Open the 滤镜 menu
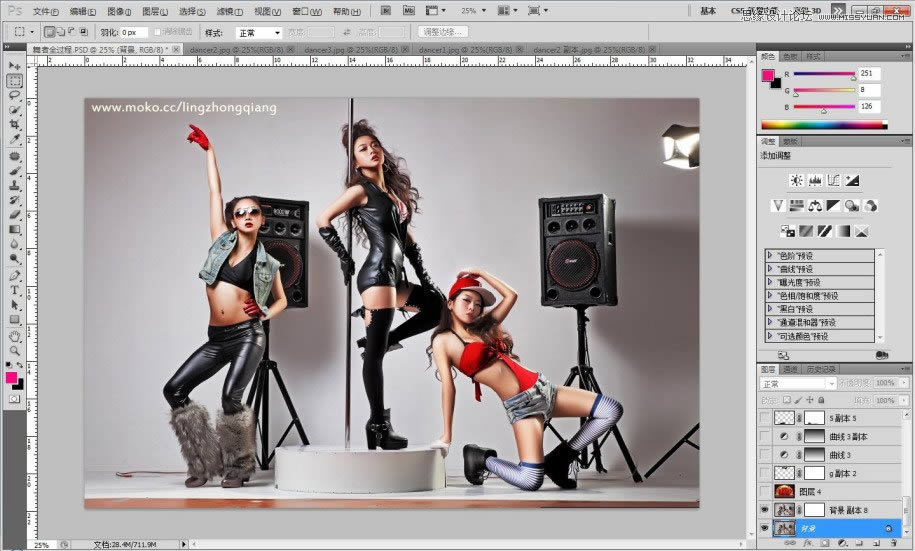This screenshot has height=551, width=915. click(225, 11)
